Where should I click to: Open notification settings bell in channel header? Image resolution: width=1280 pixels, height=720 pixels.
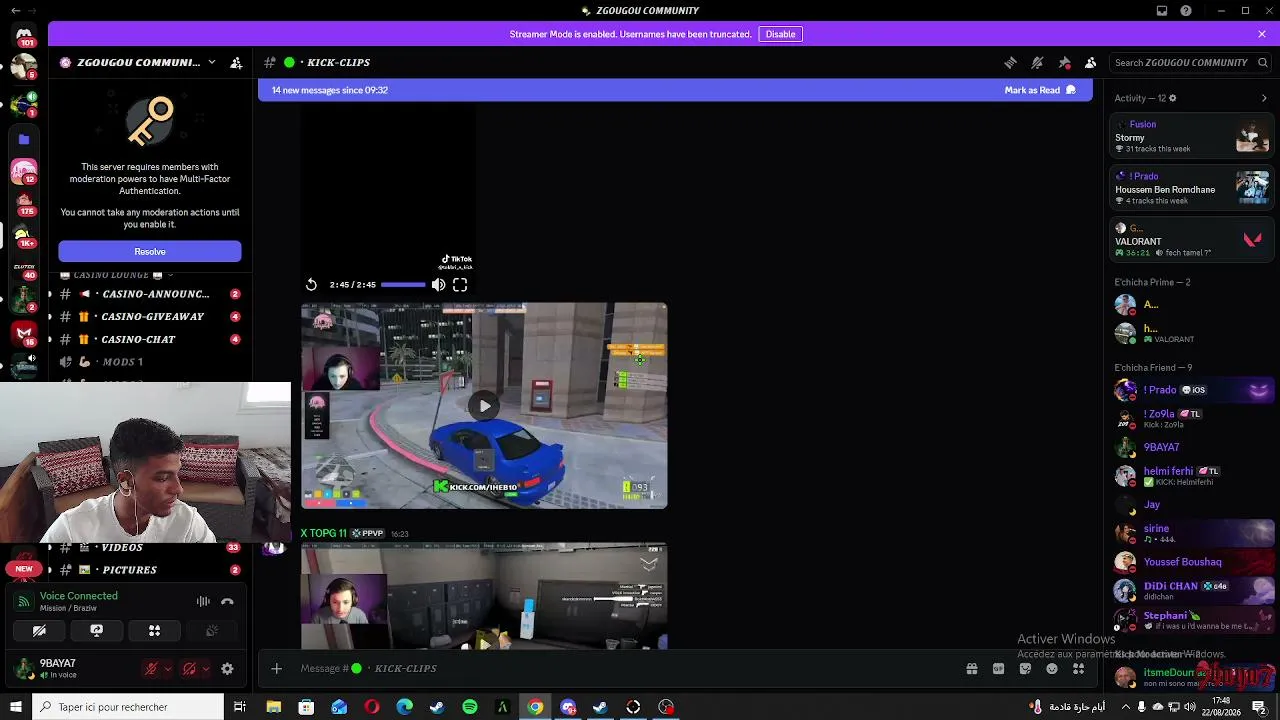1037,62
